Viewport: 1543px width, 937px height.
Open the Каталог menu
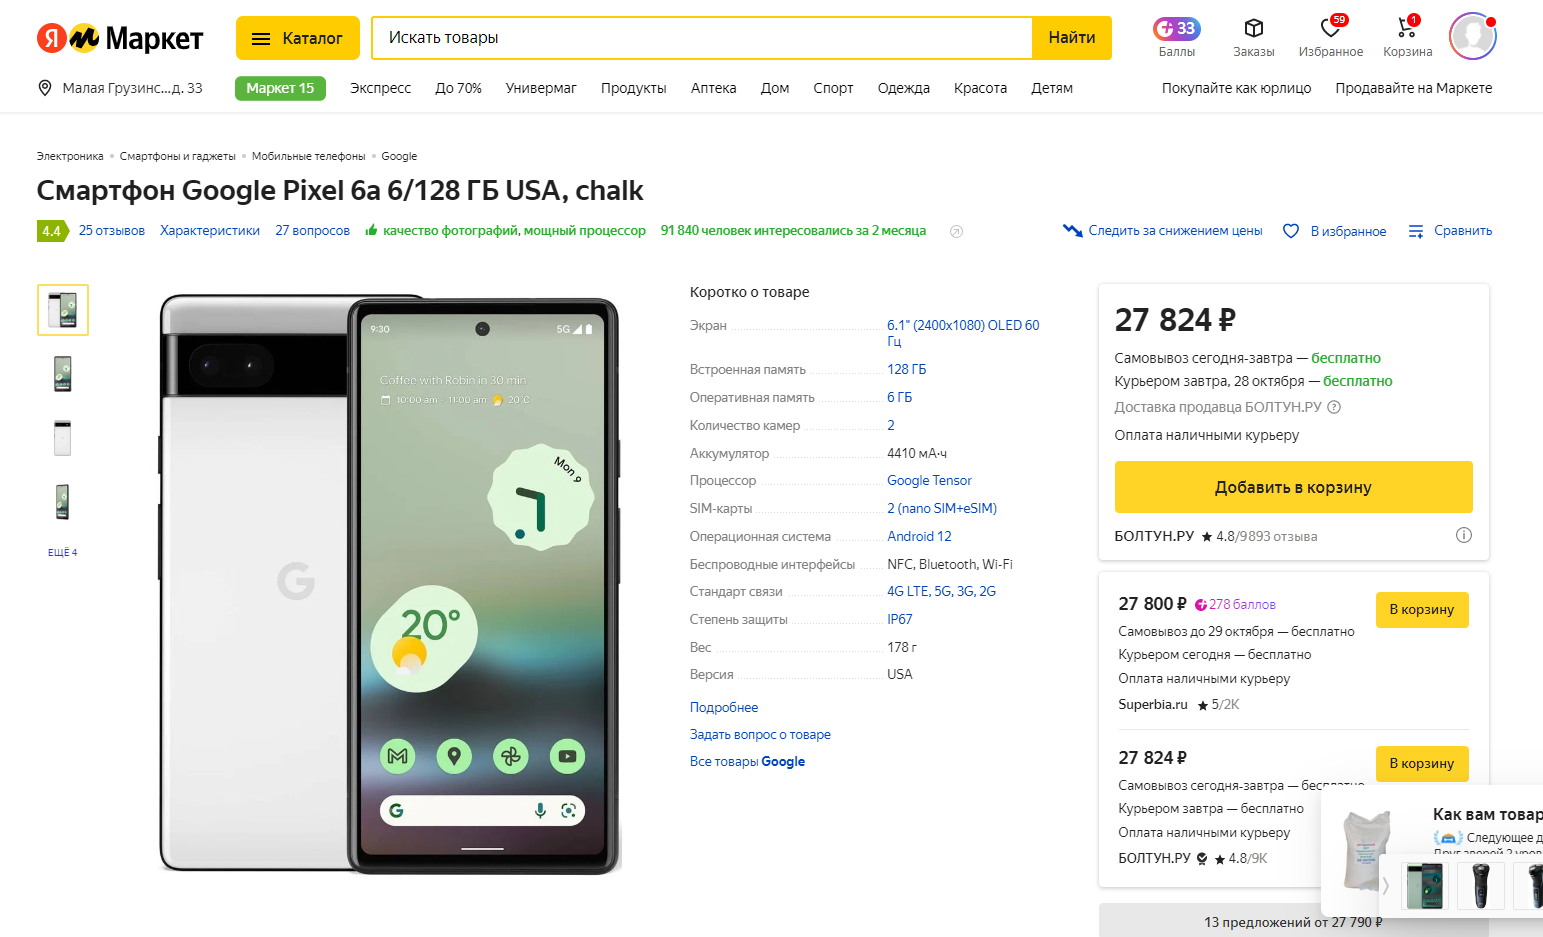297,38
